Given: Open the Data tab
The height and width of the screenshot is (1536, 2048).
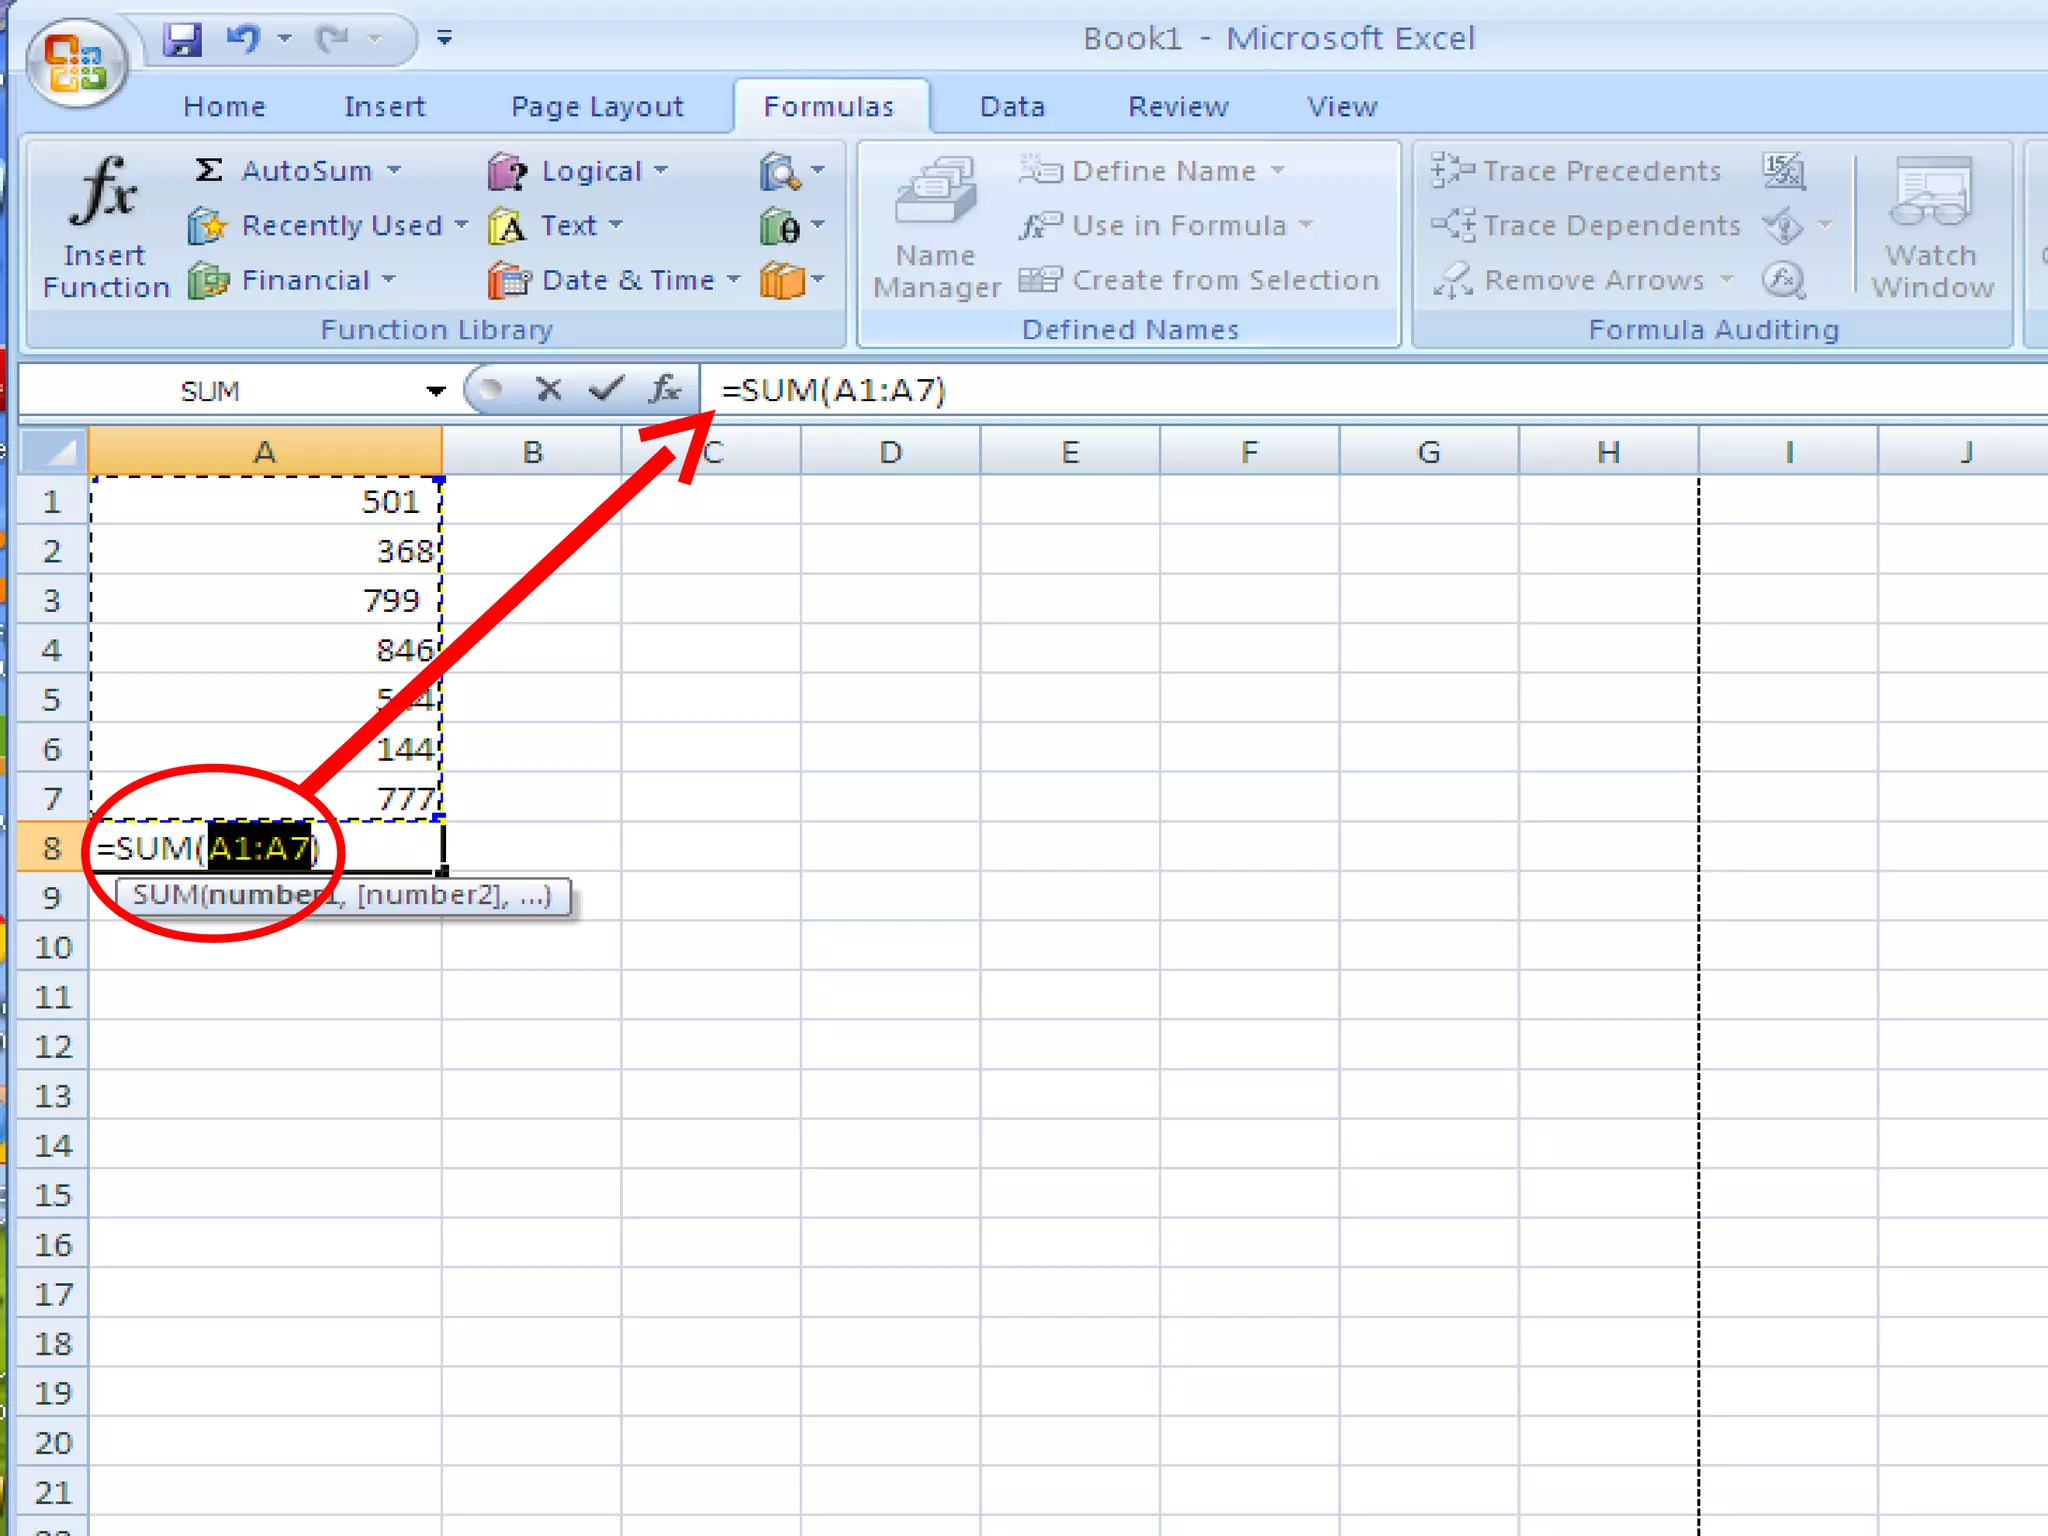Looking at the screenshot, I should [1012, 107].
